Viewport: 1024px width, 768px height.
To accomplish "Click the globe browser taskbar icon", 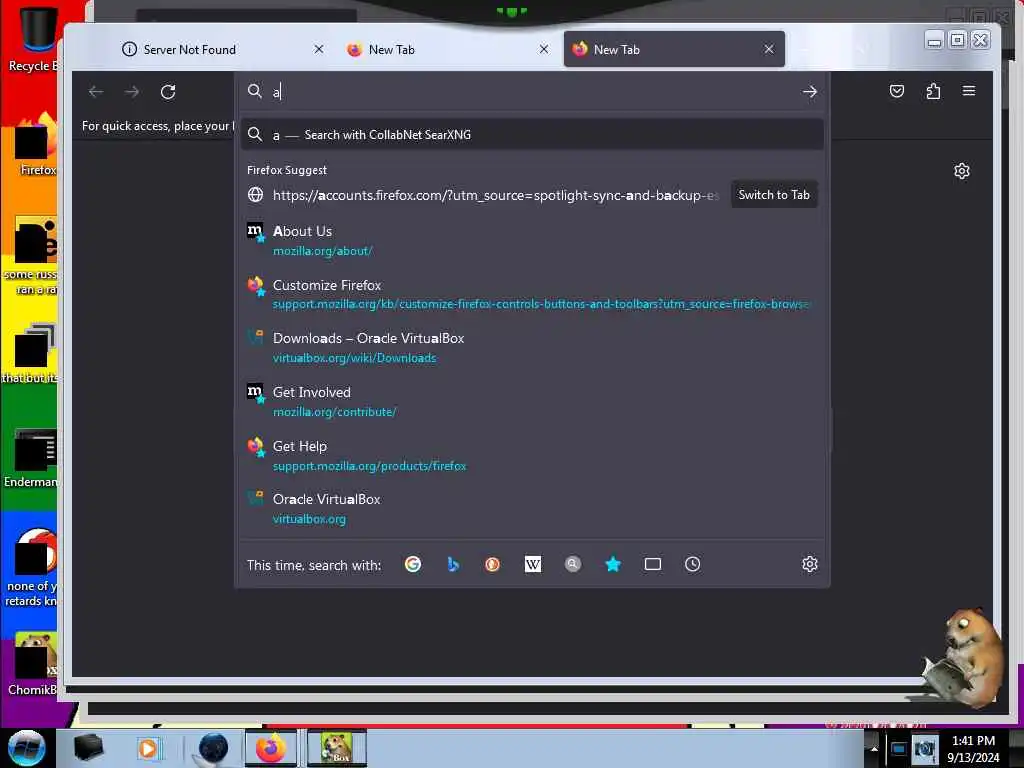I will 213,748.
